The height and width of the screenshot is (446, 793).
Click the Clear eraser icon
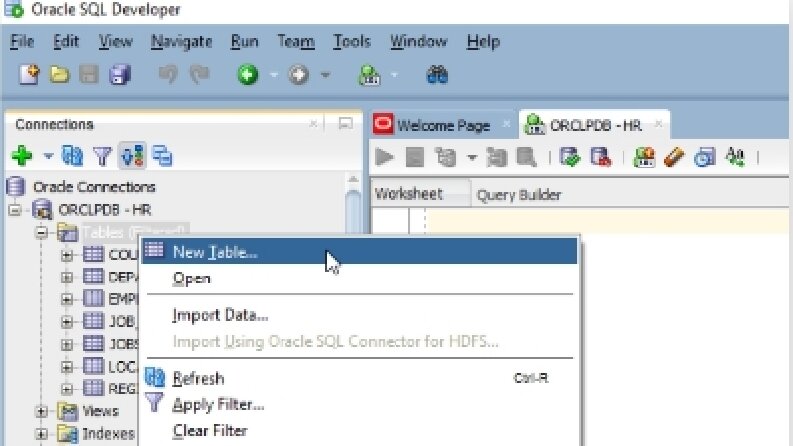coord(674,157)
